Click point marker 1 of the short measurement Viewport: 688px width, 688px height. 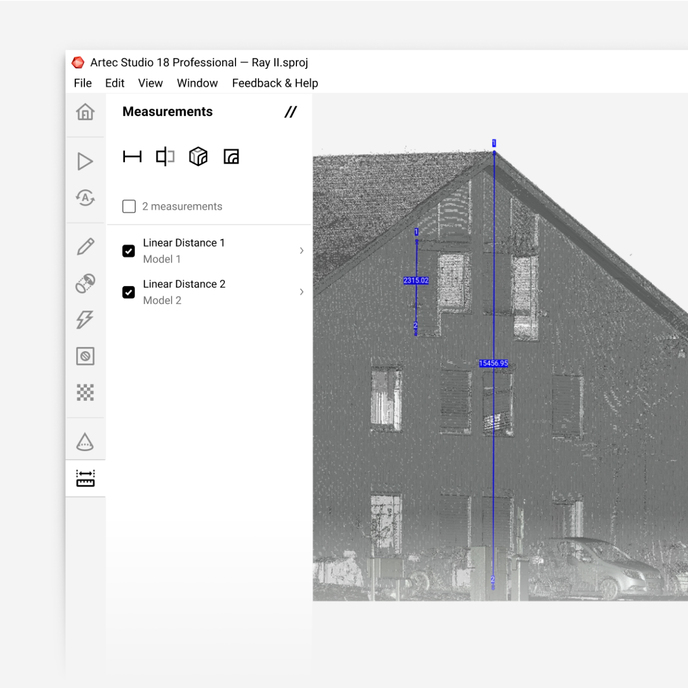tap(416, 232)
